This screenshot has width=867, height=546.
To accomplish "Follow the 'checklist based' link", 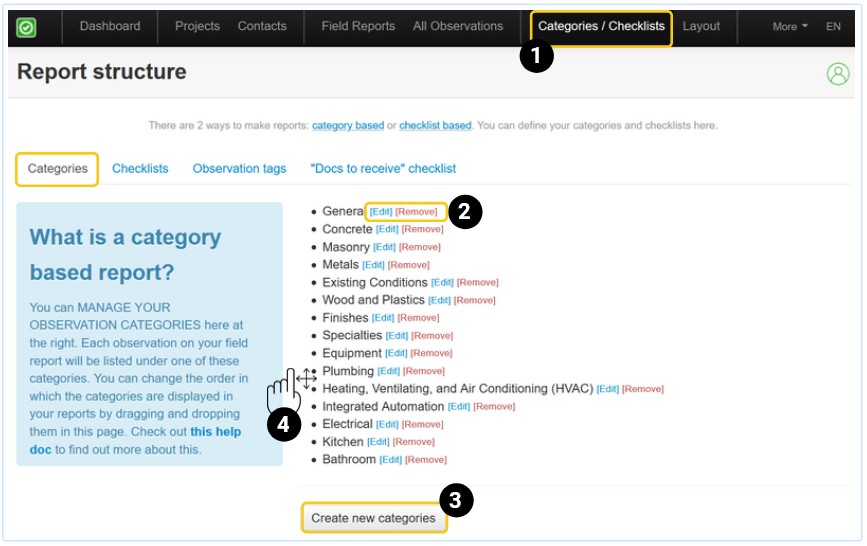I will pos(435,126).
